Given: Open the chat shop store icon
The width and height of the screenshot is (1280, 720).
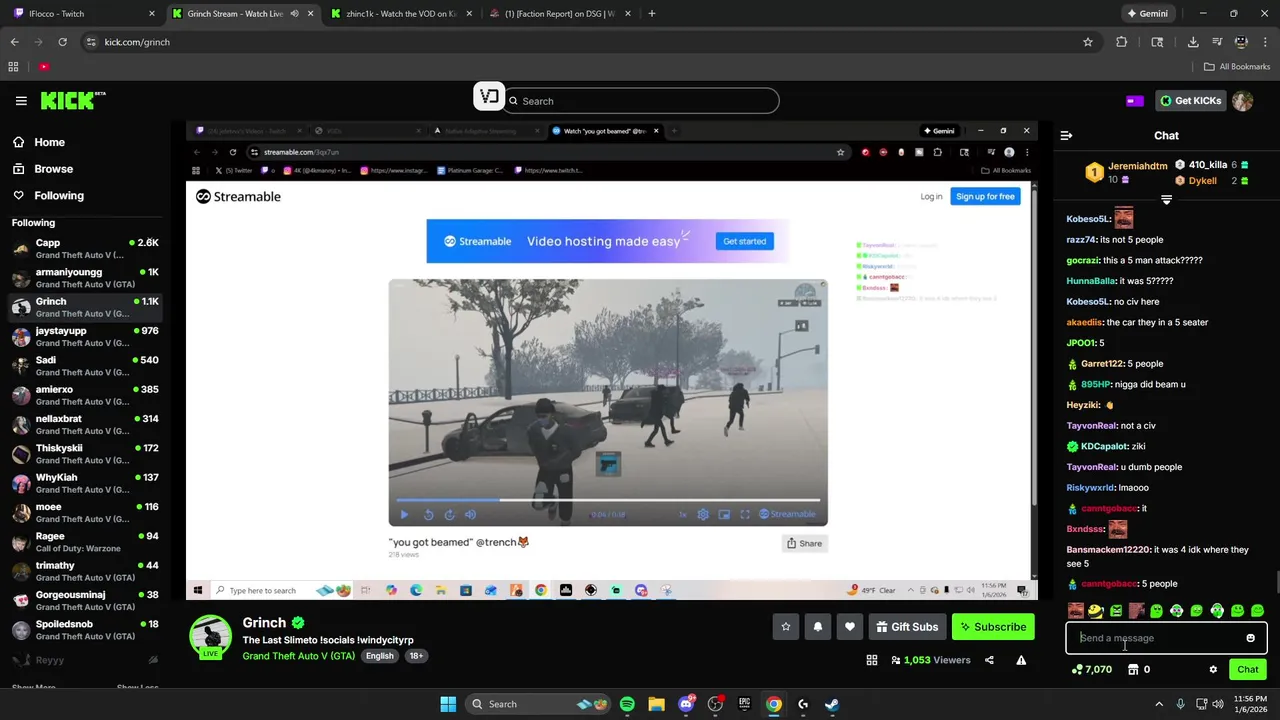Looking at the screenshot, I should click(x=1133, y=670).
